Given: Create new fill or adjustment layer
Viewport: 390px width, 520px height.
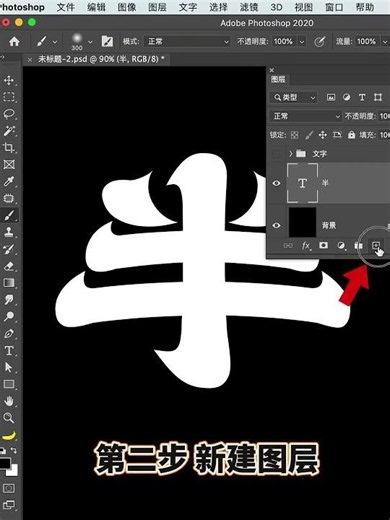Looking at the screenshot, I should [341, 246].
